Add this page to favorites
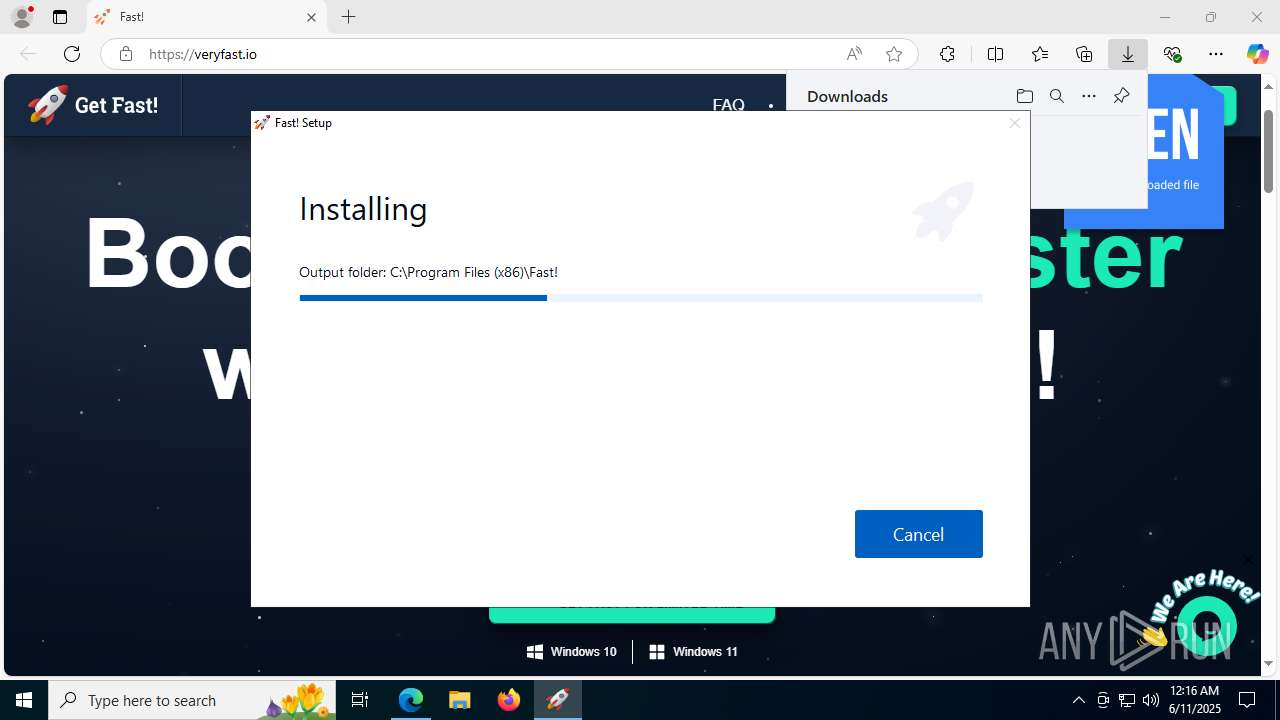Viewport: 1280px width, 720px height. [x=894, y=54]
